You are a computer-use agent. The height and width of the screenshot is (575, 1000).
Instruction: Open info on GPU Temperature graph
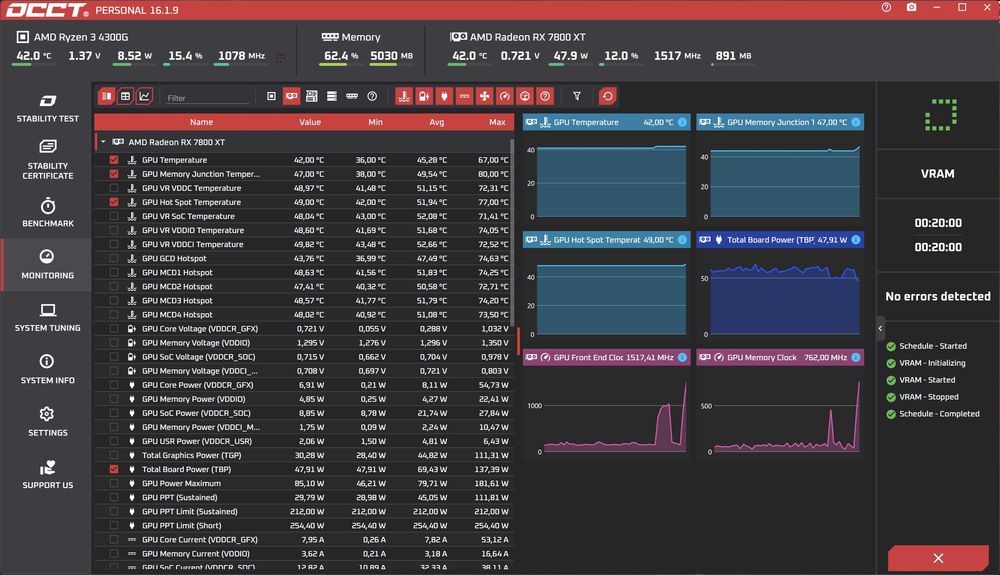[x=682, y=122]
